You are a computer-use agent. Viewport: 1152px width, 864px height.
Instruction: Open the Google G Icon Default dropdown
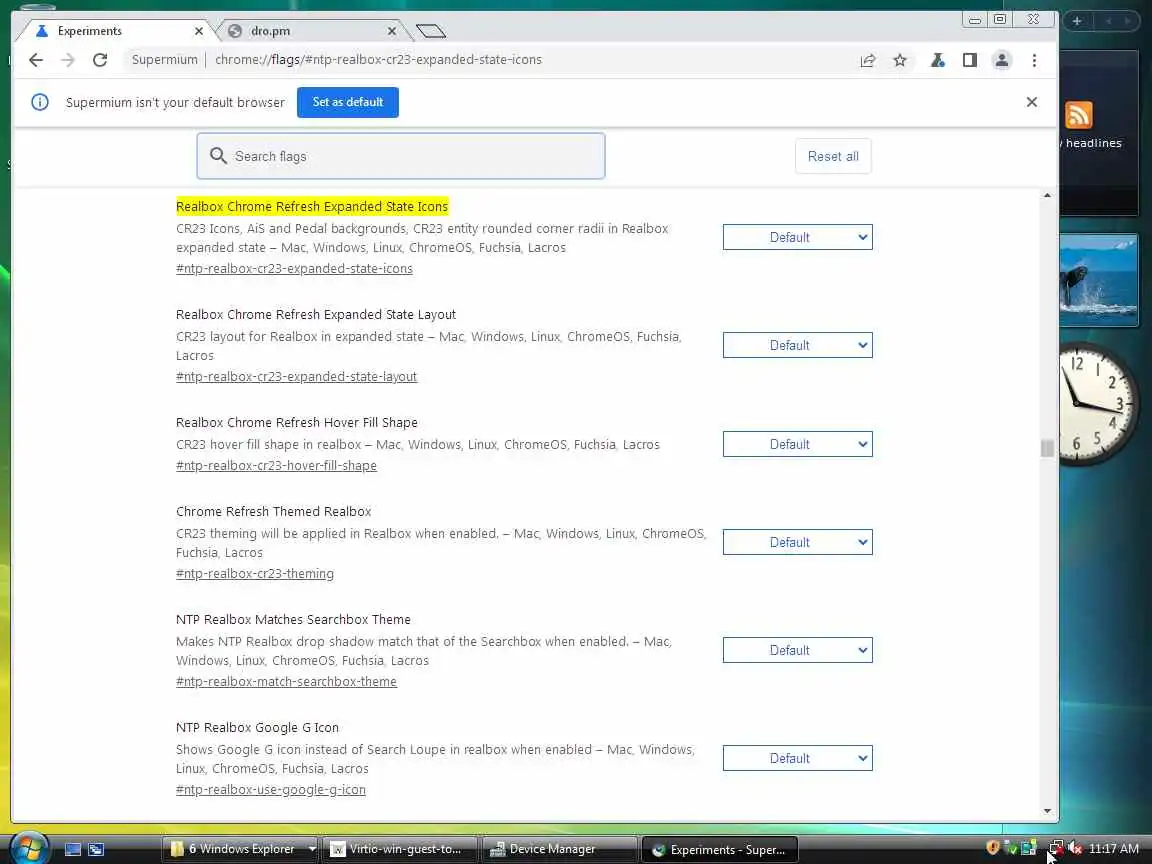pos(797,758)
